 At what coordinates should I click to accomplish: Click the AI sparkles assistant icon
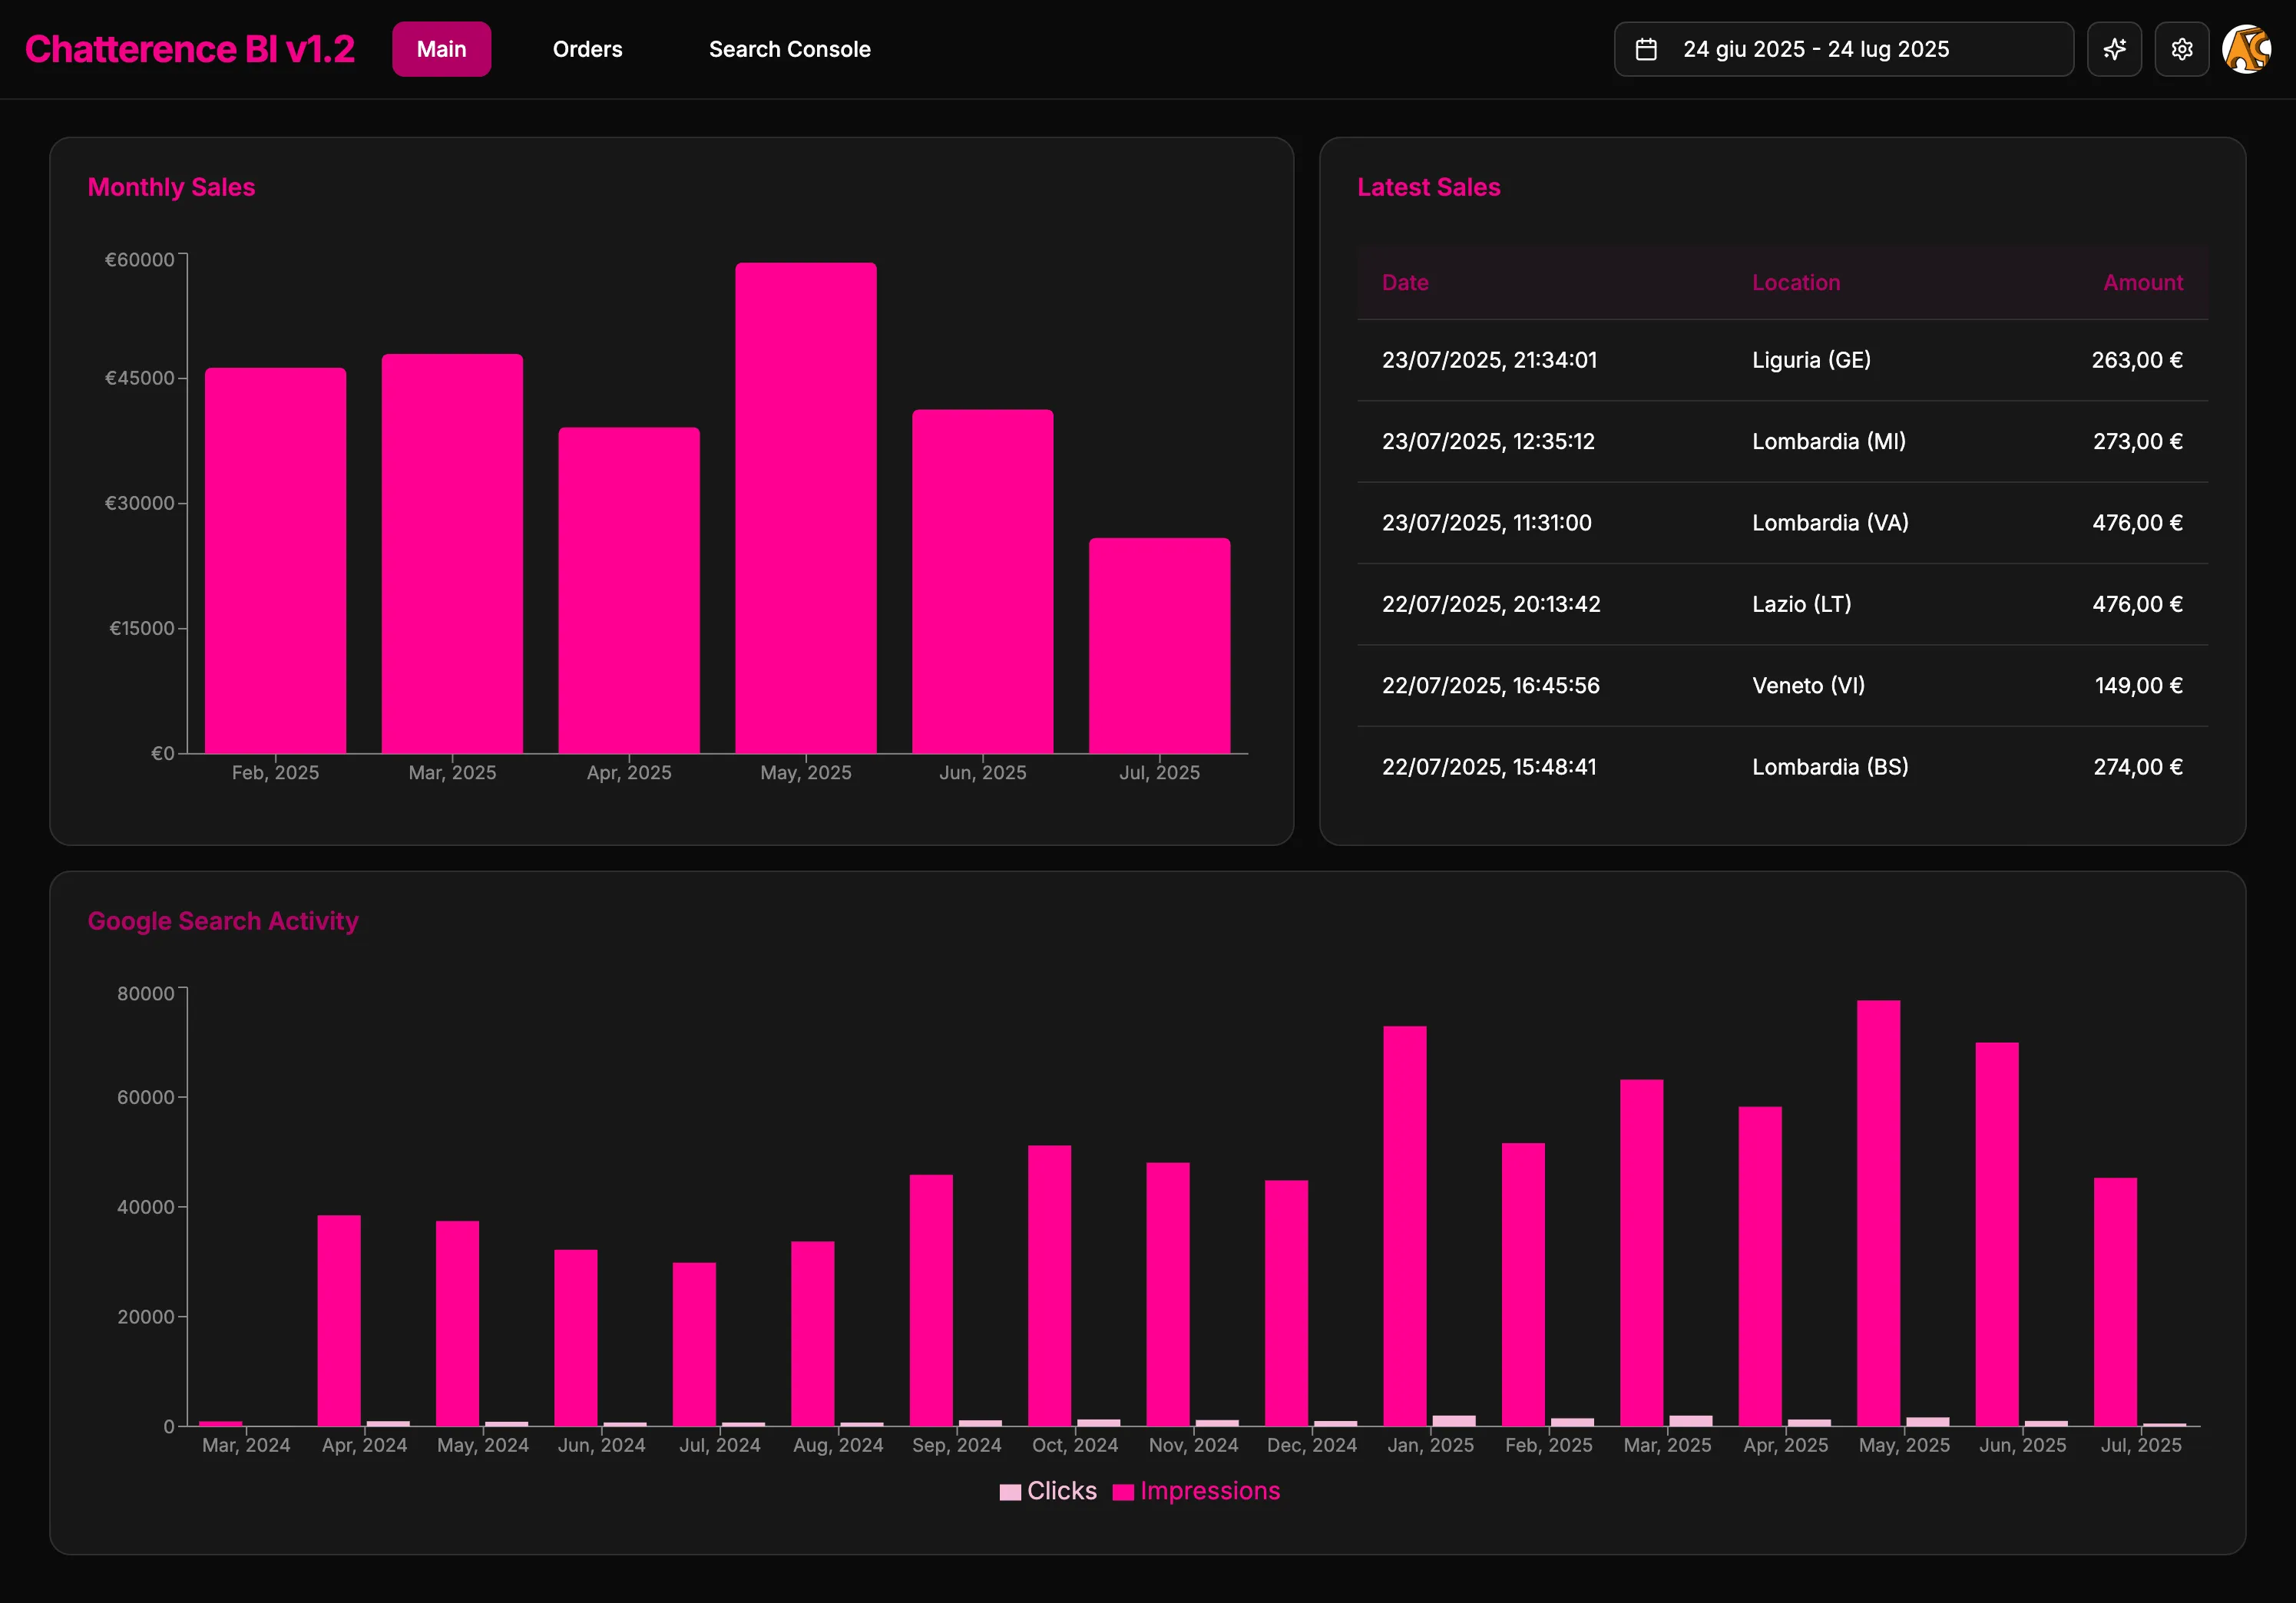coord(2114,48)
